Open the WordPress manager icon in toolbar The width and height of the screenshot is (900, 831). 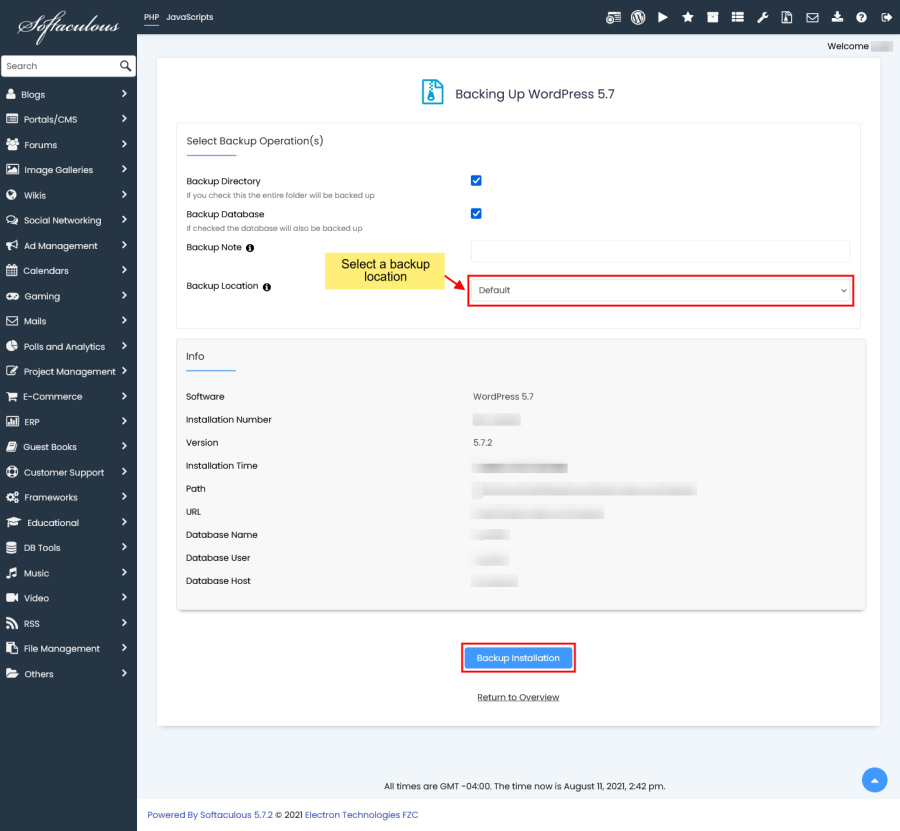638,18
